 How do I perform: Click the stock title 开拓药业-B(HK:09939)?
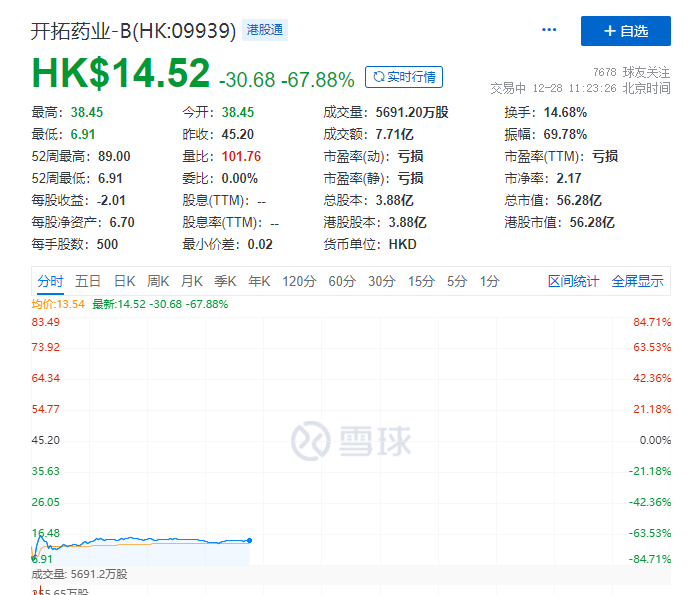coord(134,31)
